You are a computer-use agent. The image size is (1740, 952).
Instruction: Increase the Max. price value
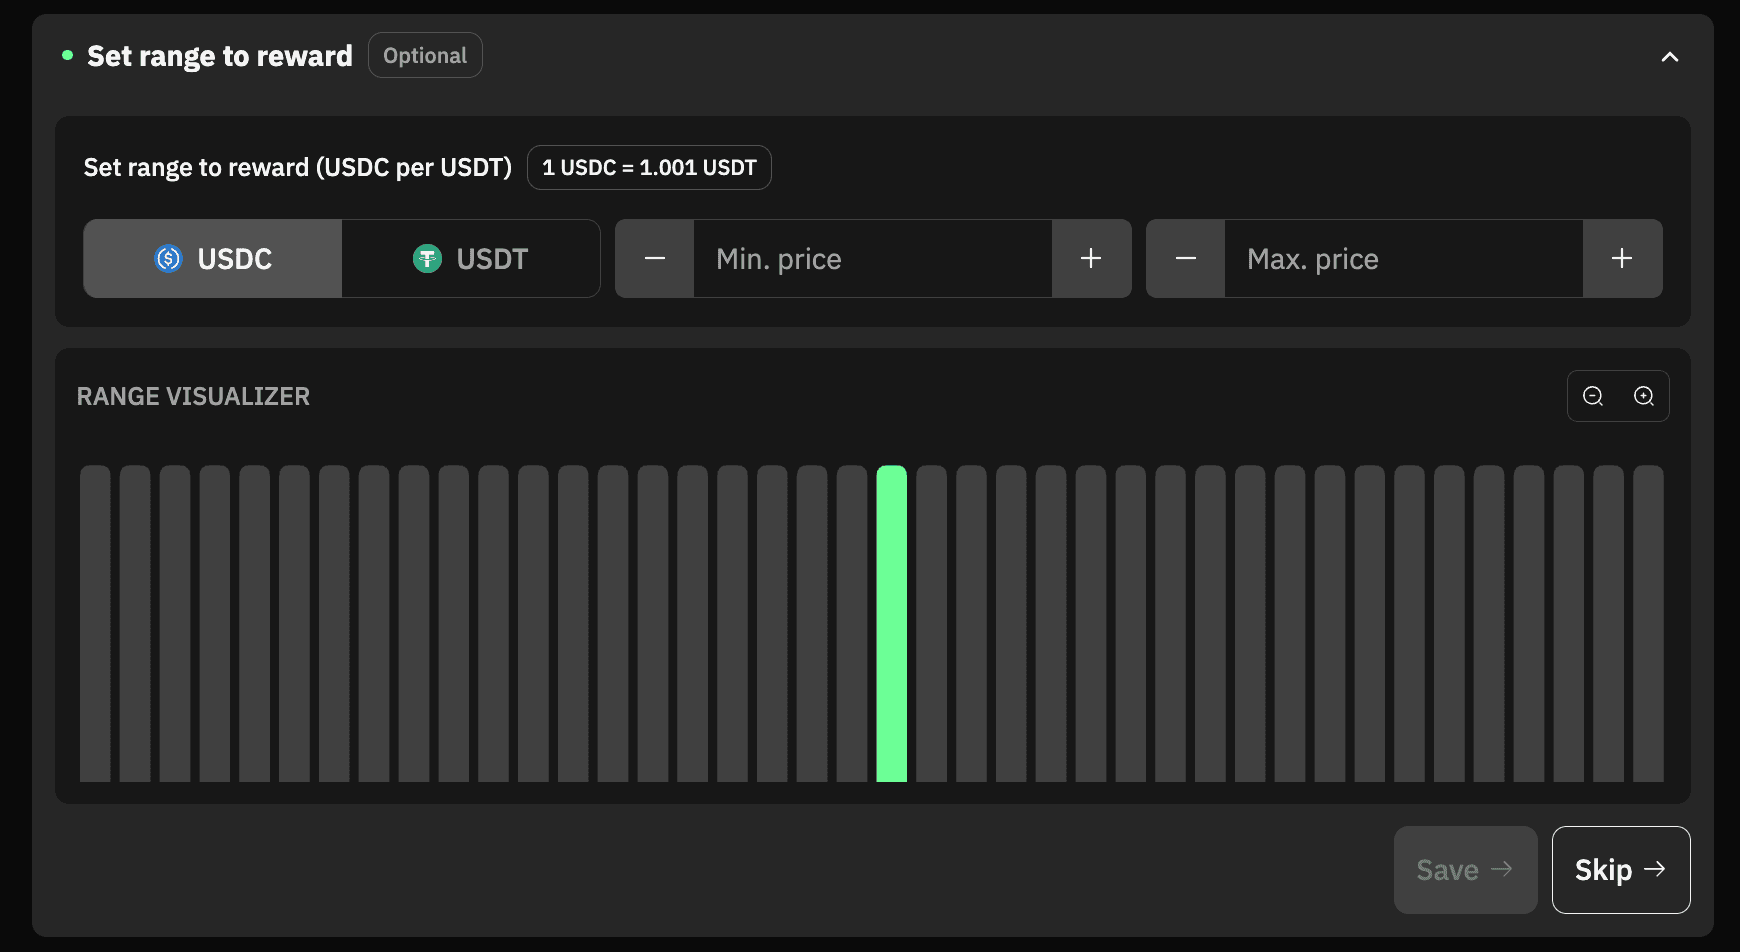1622,259
